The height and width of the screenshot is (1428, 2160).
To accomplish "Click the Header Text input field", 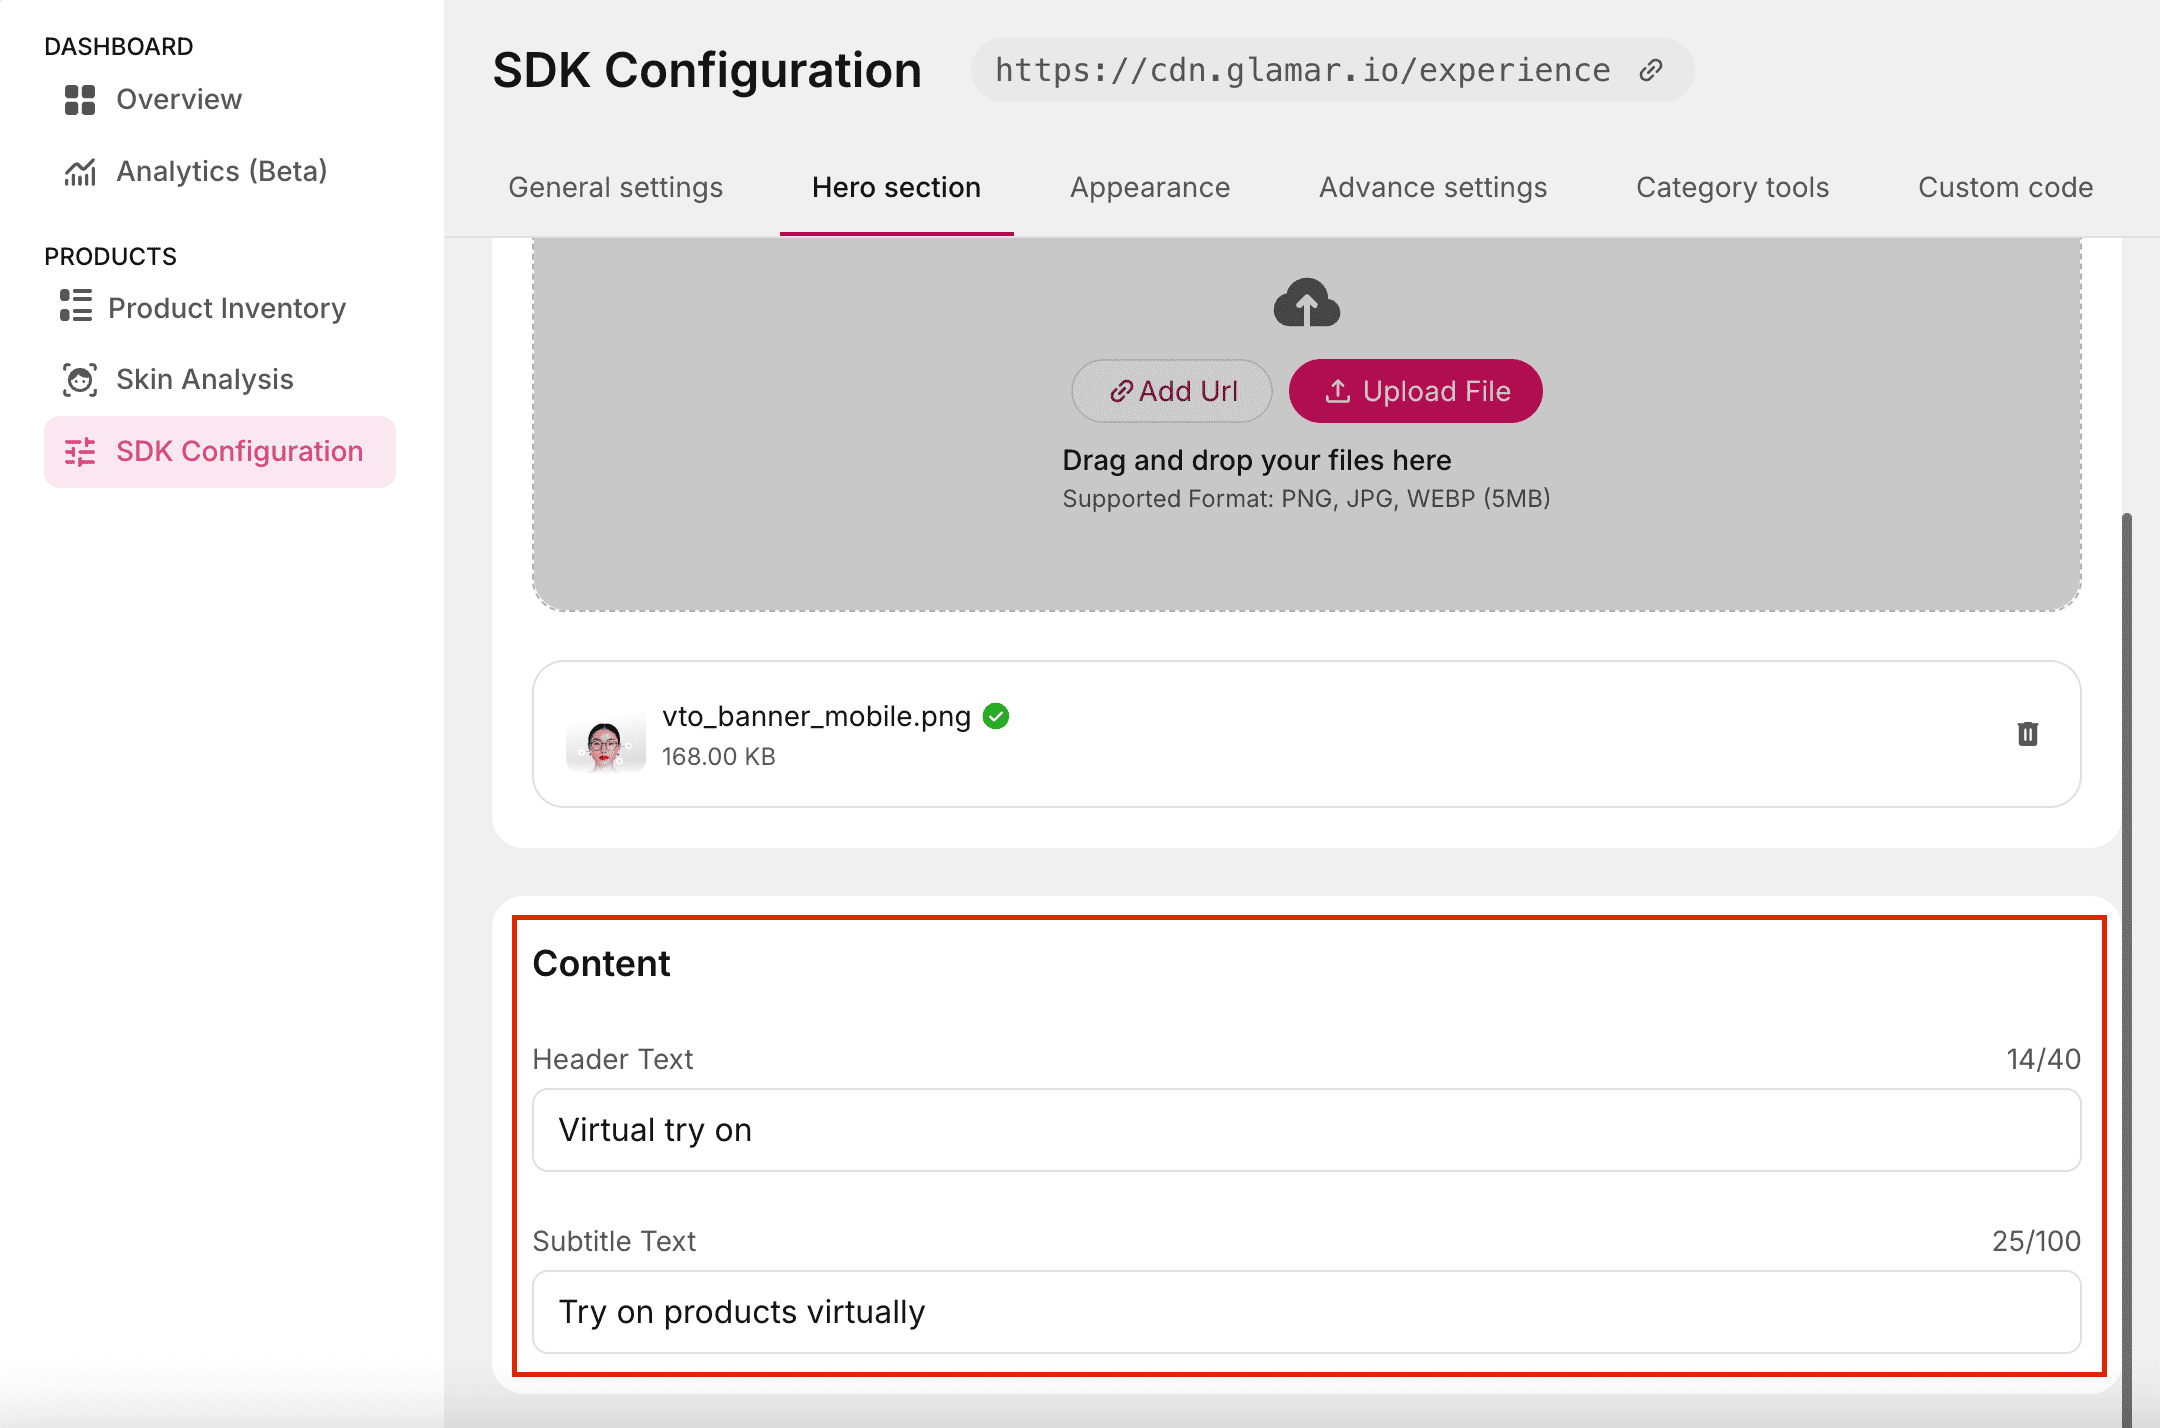I will point(1306,1130).
